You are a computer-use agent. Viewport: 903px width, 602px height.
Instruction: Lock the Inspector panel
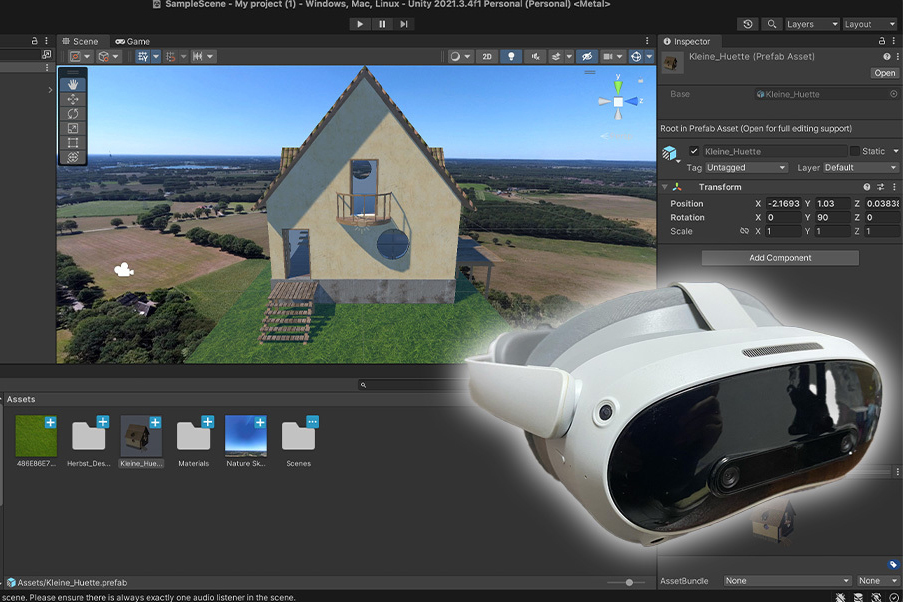[881, 41]
